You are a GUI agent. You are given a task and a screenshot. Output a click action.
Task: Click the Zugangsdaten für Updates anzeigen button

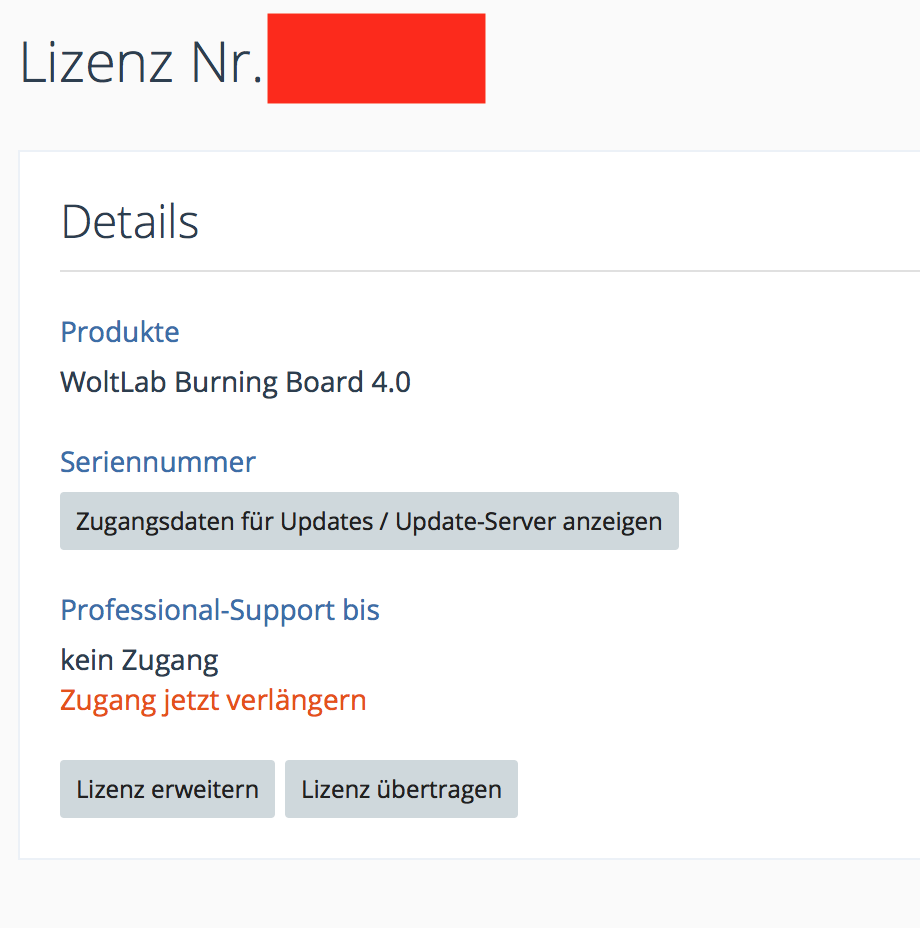(x=369, y=521)
